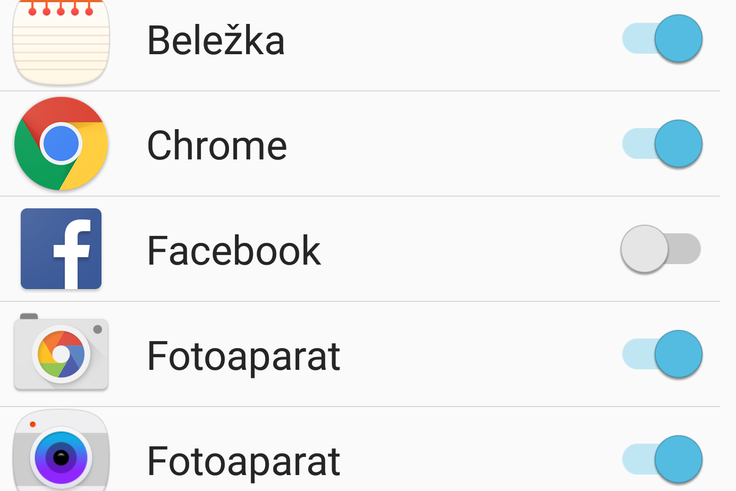This screenshot has height=491, width=736.
Task: Select the entire Beležka list row
Action: coord(360,45)
